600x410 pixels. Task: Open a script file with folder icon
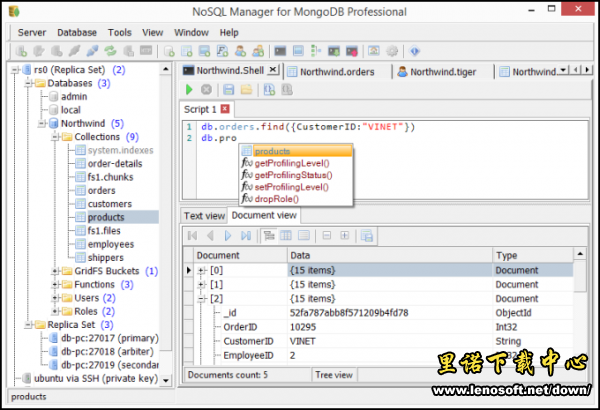pos(246,90)
